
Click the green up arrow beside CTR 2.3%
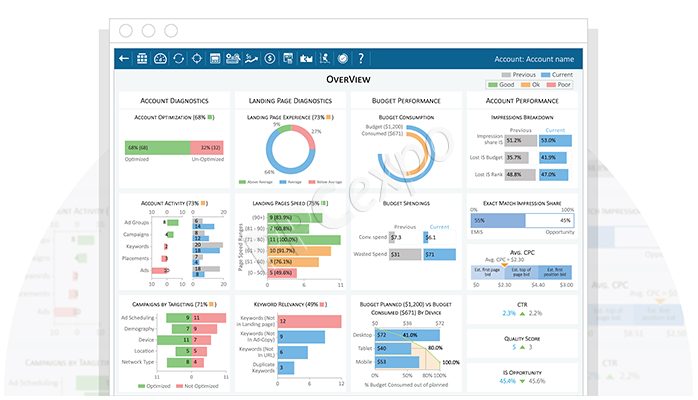coord(523,314)
